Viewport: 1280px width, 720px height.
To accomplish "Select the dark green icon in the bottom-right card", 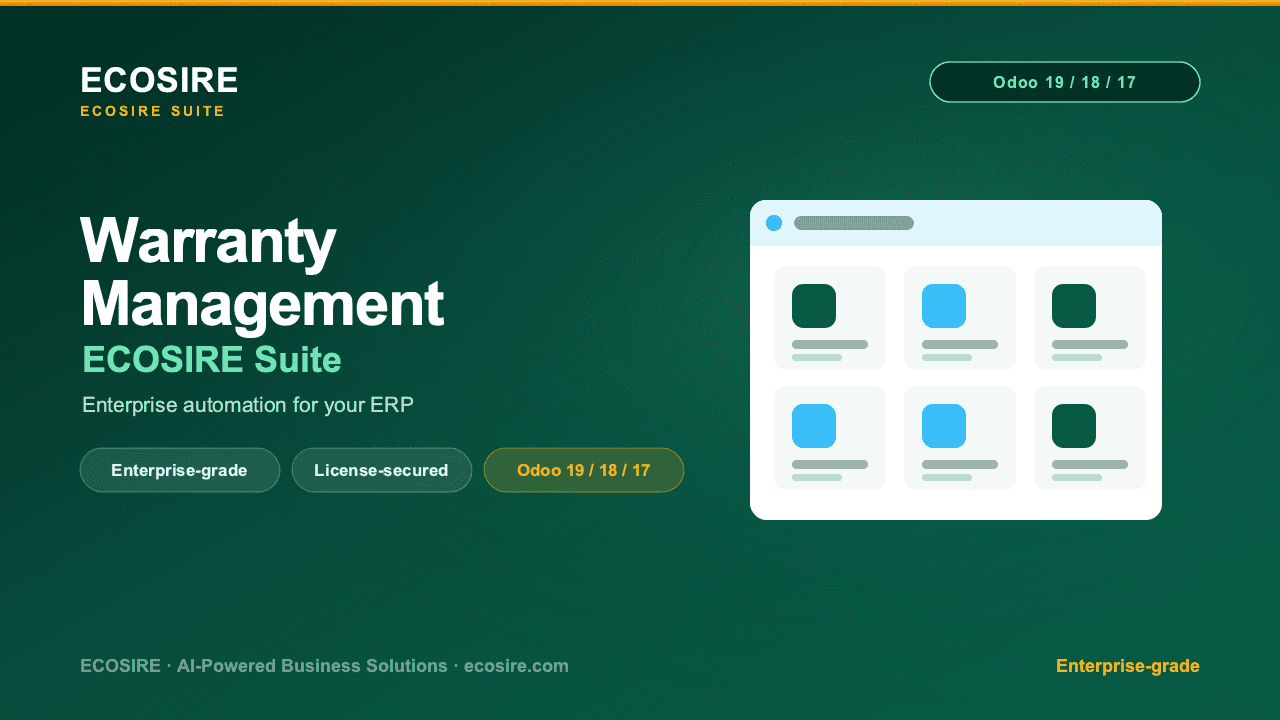I will pos(1074,426).
